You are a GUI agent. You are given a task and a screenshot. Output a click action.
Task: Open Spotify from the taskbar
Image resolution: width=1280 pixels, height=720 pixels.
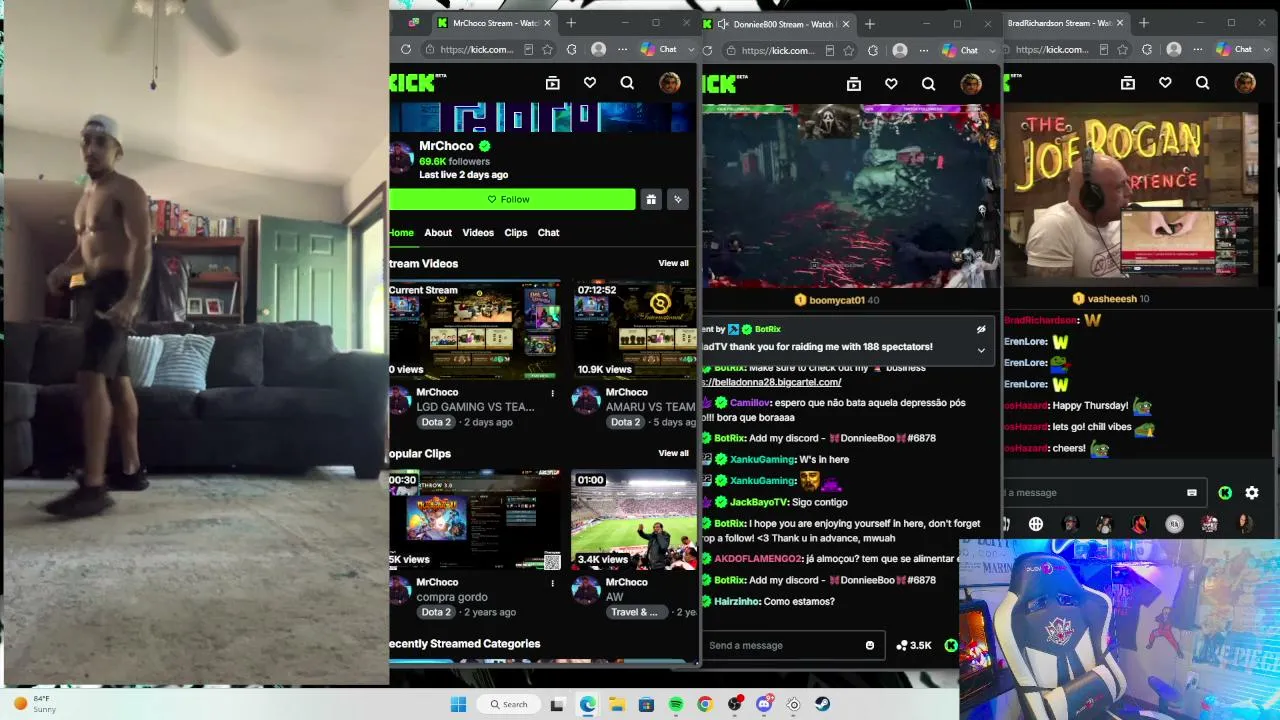coord(676,704)
